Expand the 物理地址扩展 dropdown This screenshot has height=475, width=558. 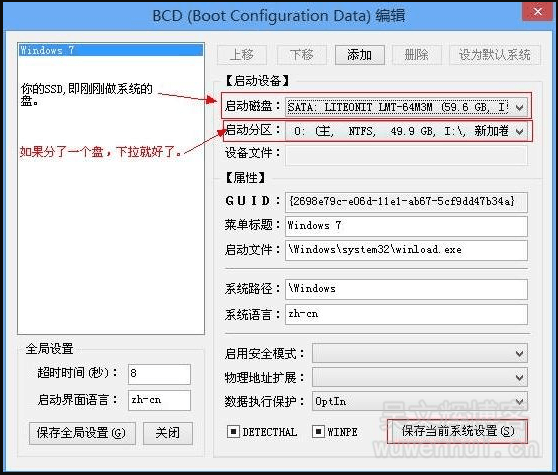click(x=420, y=377)
